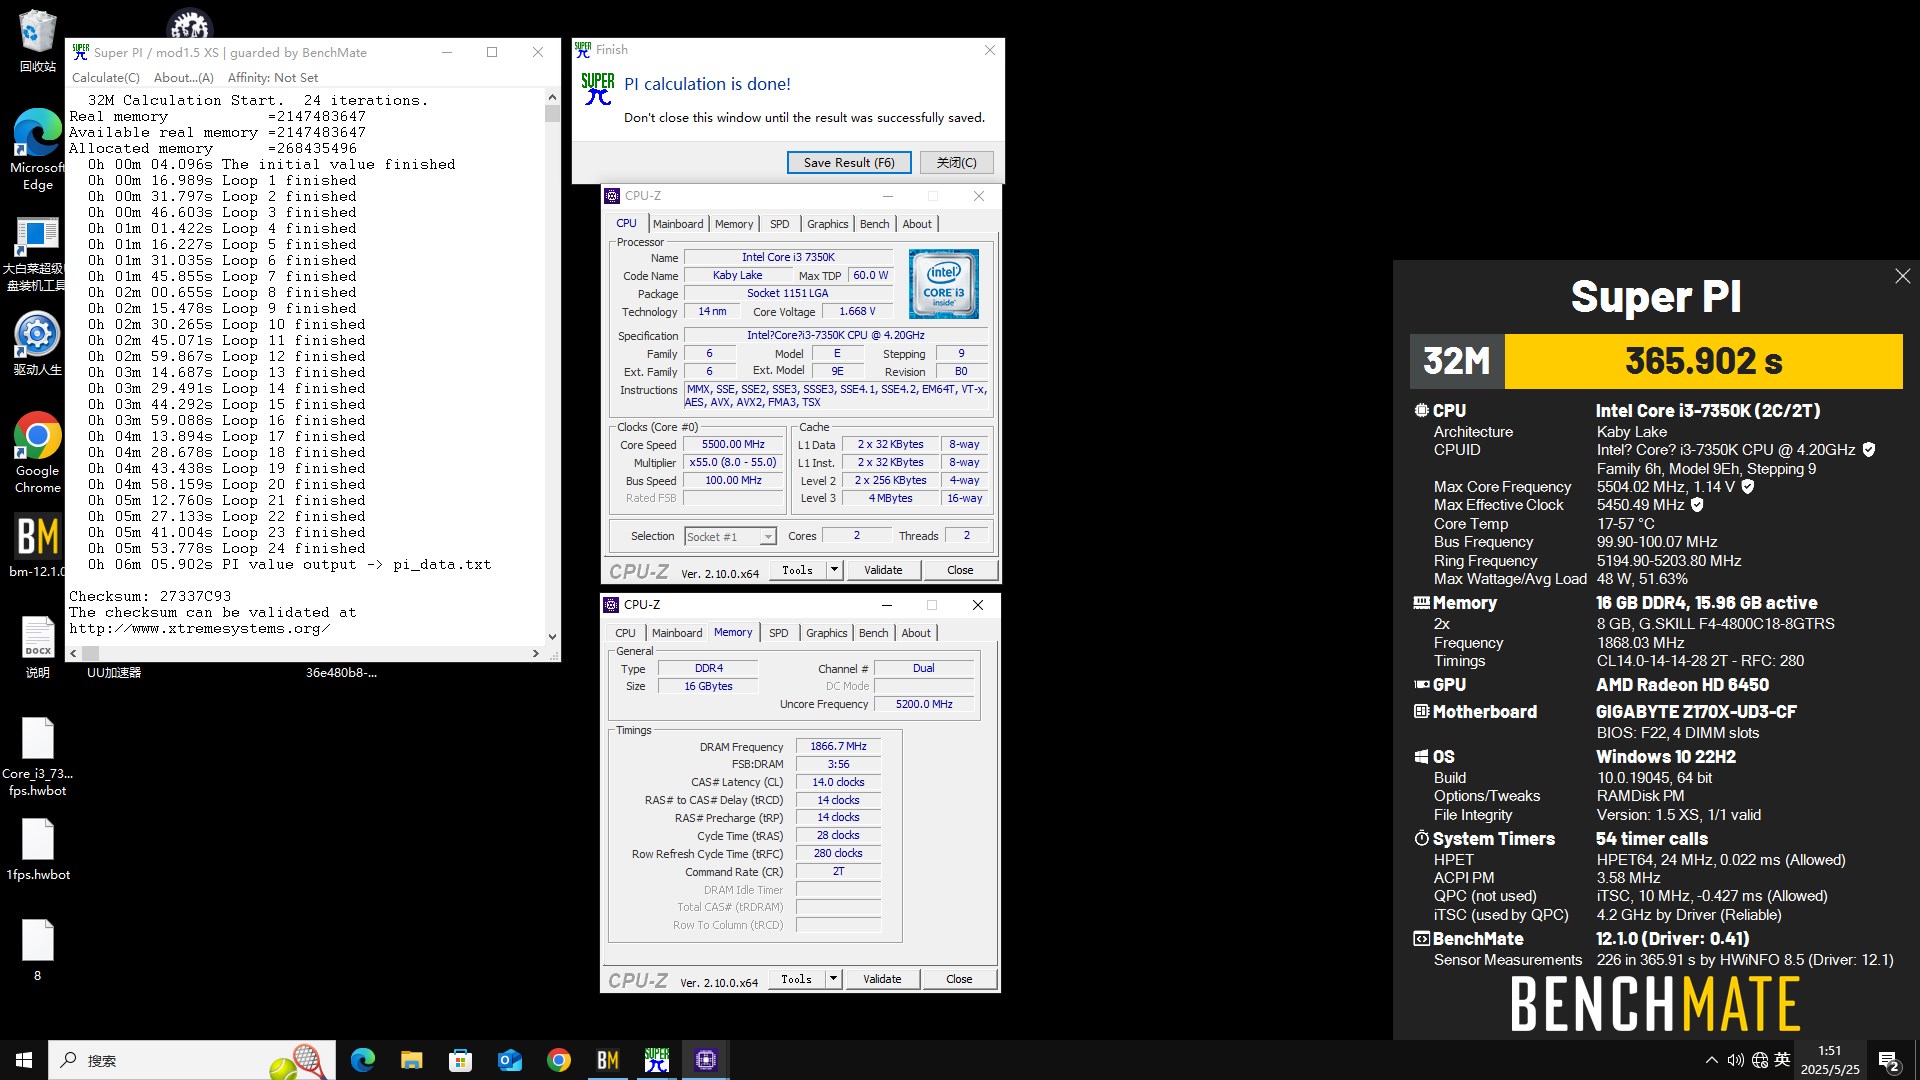Click the 英 input method indicator
The height and width of the screenshot is (1080, 1920).
pos(1782,1060)
